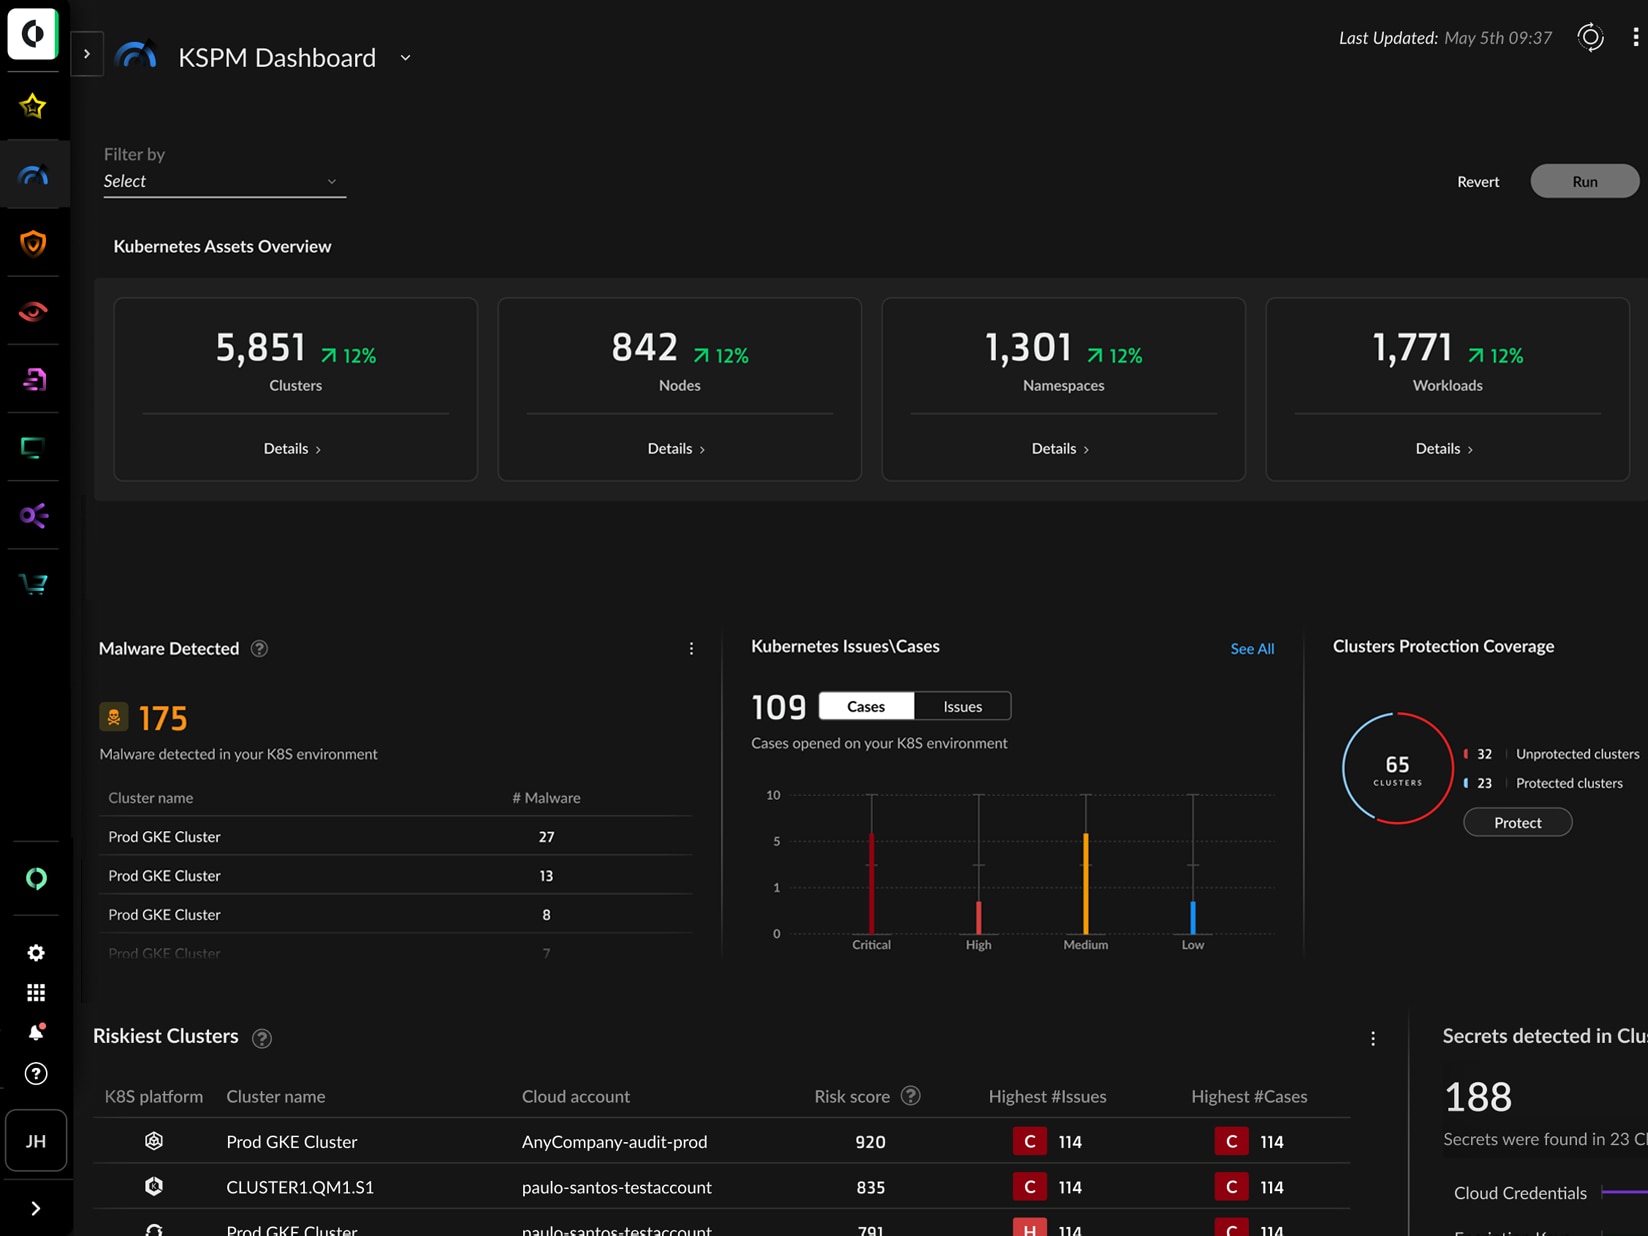The image size is (1648, 1236).
Task: Open Details under the 842 Nodes card
Action: coord(677,448)
